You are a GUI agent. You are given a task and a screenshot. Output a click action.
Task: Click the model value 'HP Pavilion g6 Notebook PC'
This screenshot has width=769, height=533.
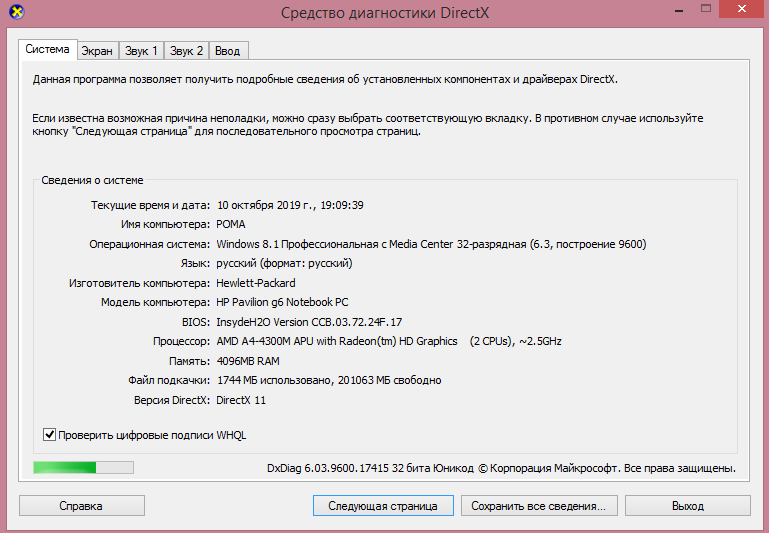point(282,302)
